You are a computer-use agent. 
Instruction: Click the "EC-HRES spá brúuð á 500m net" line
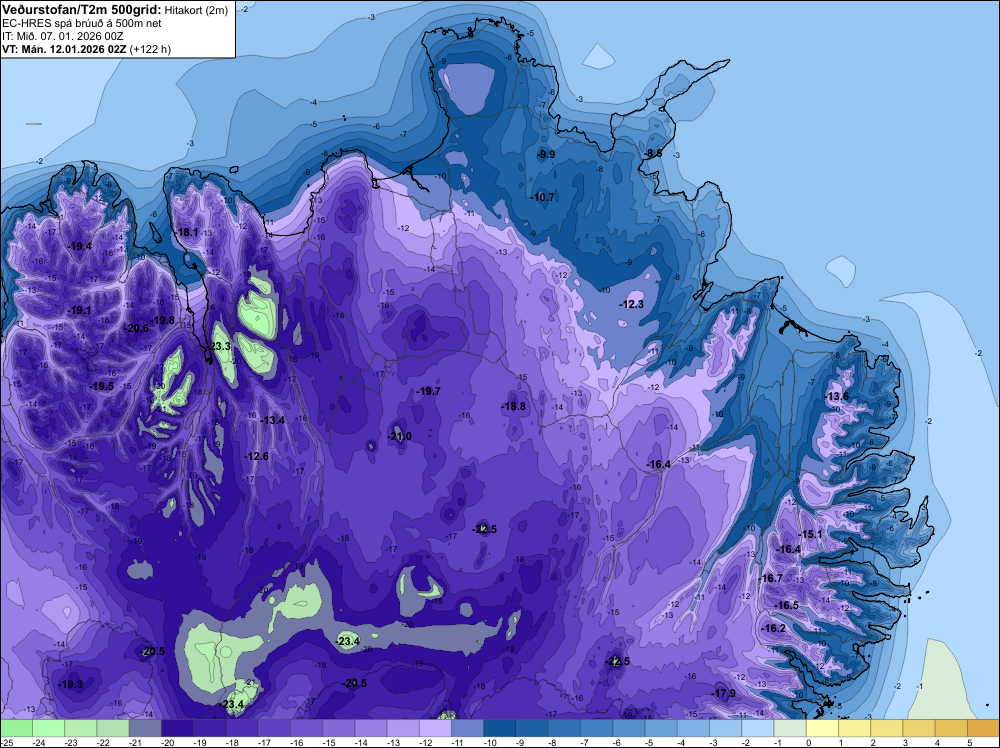tap(82, 23)
